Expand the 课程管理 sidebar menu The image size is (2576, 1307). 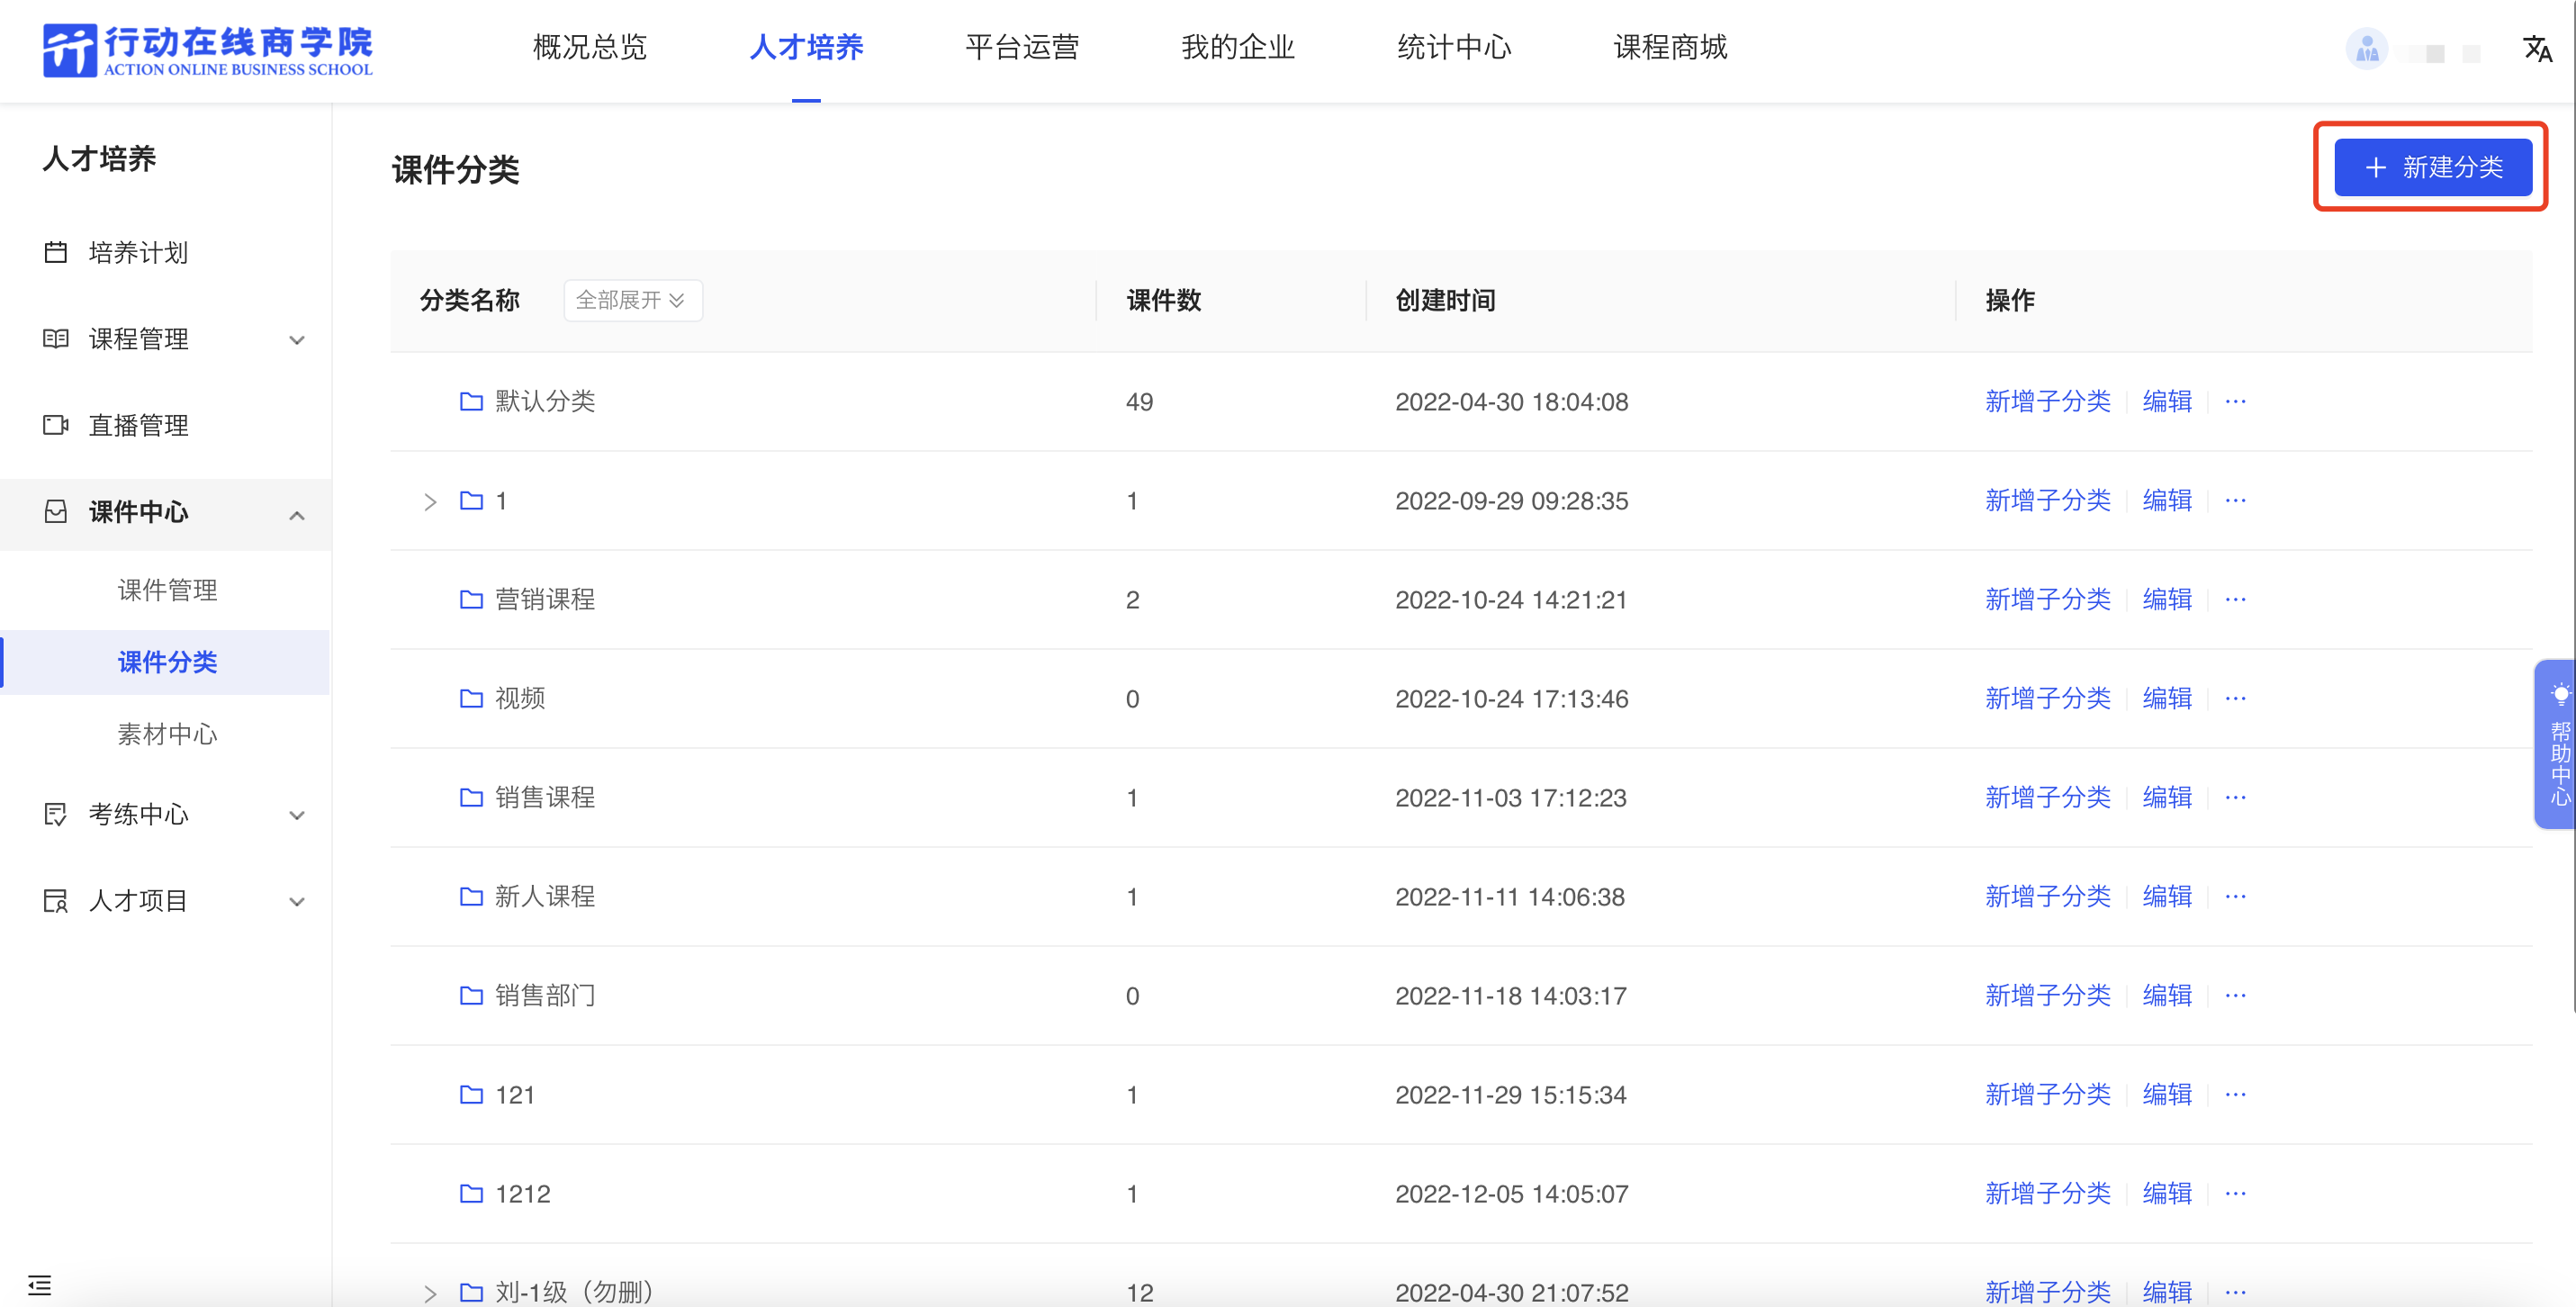point(297,340)
